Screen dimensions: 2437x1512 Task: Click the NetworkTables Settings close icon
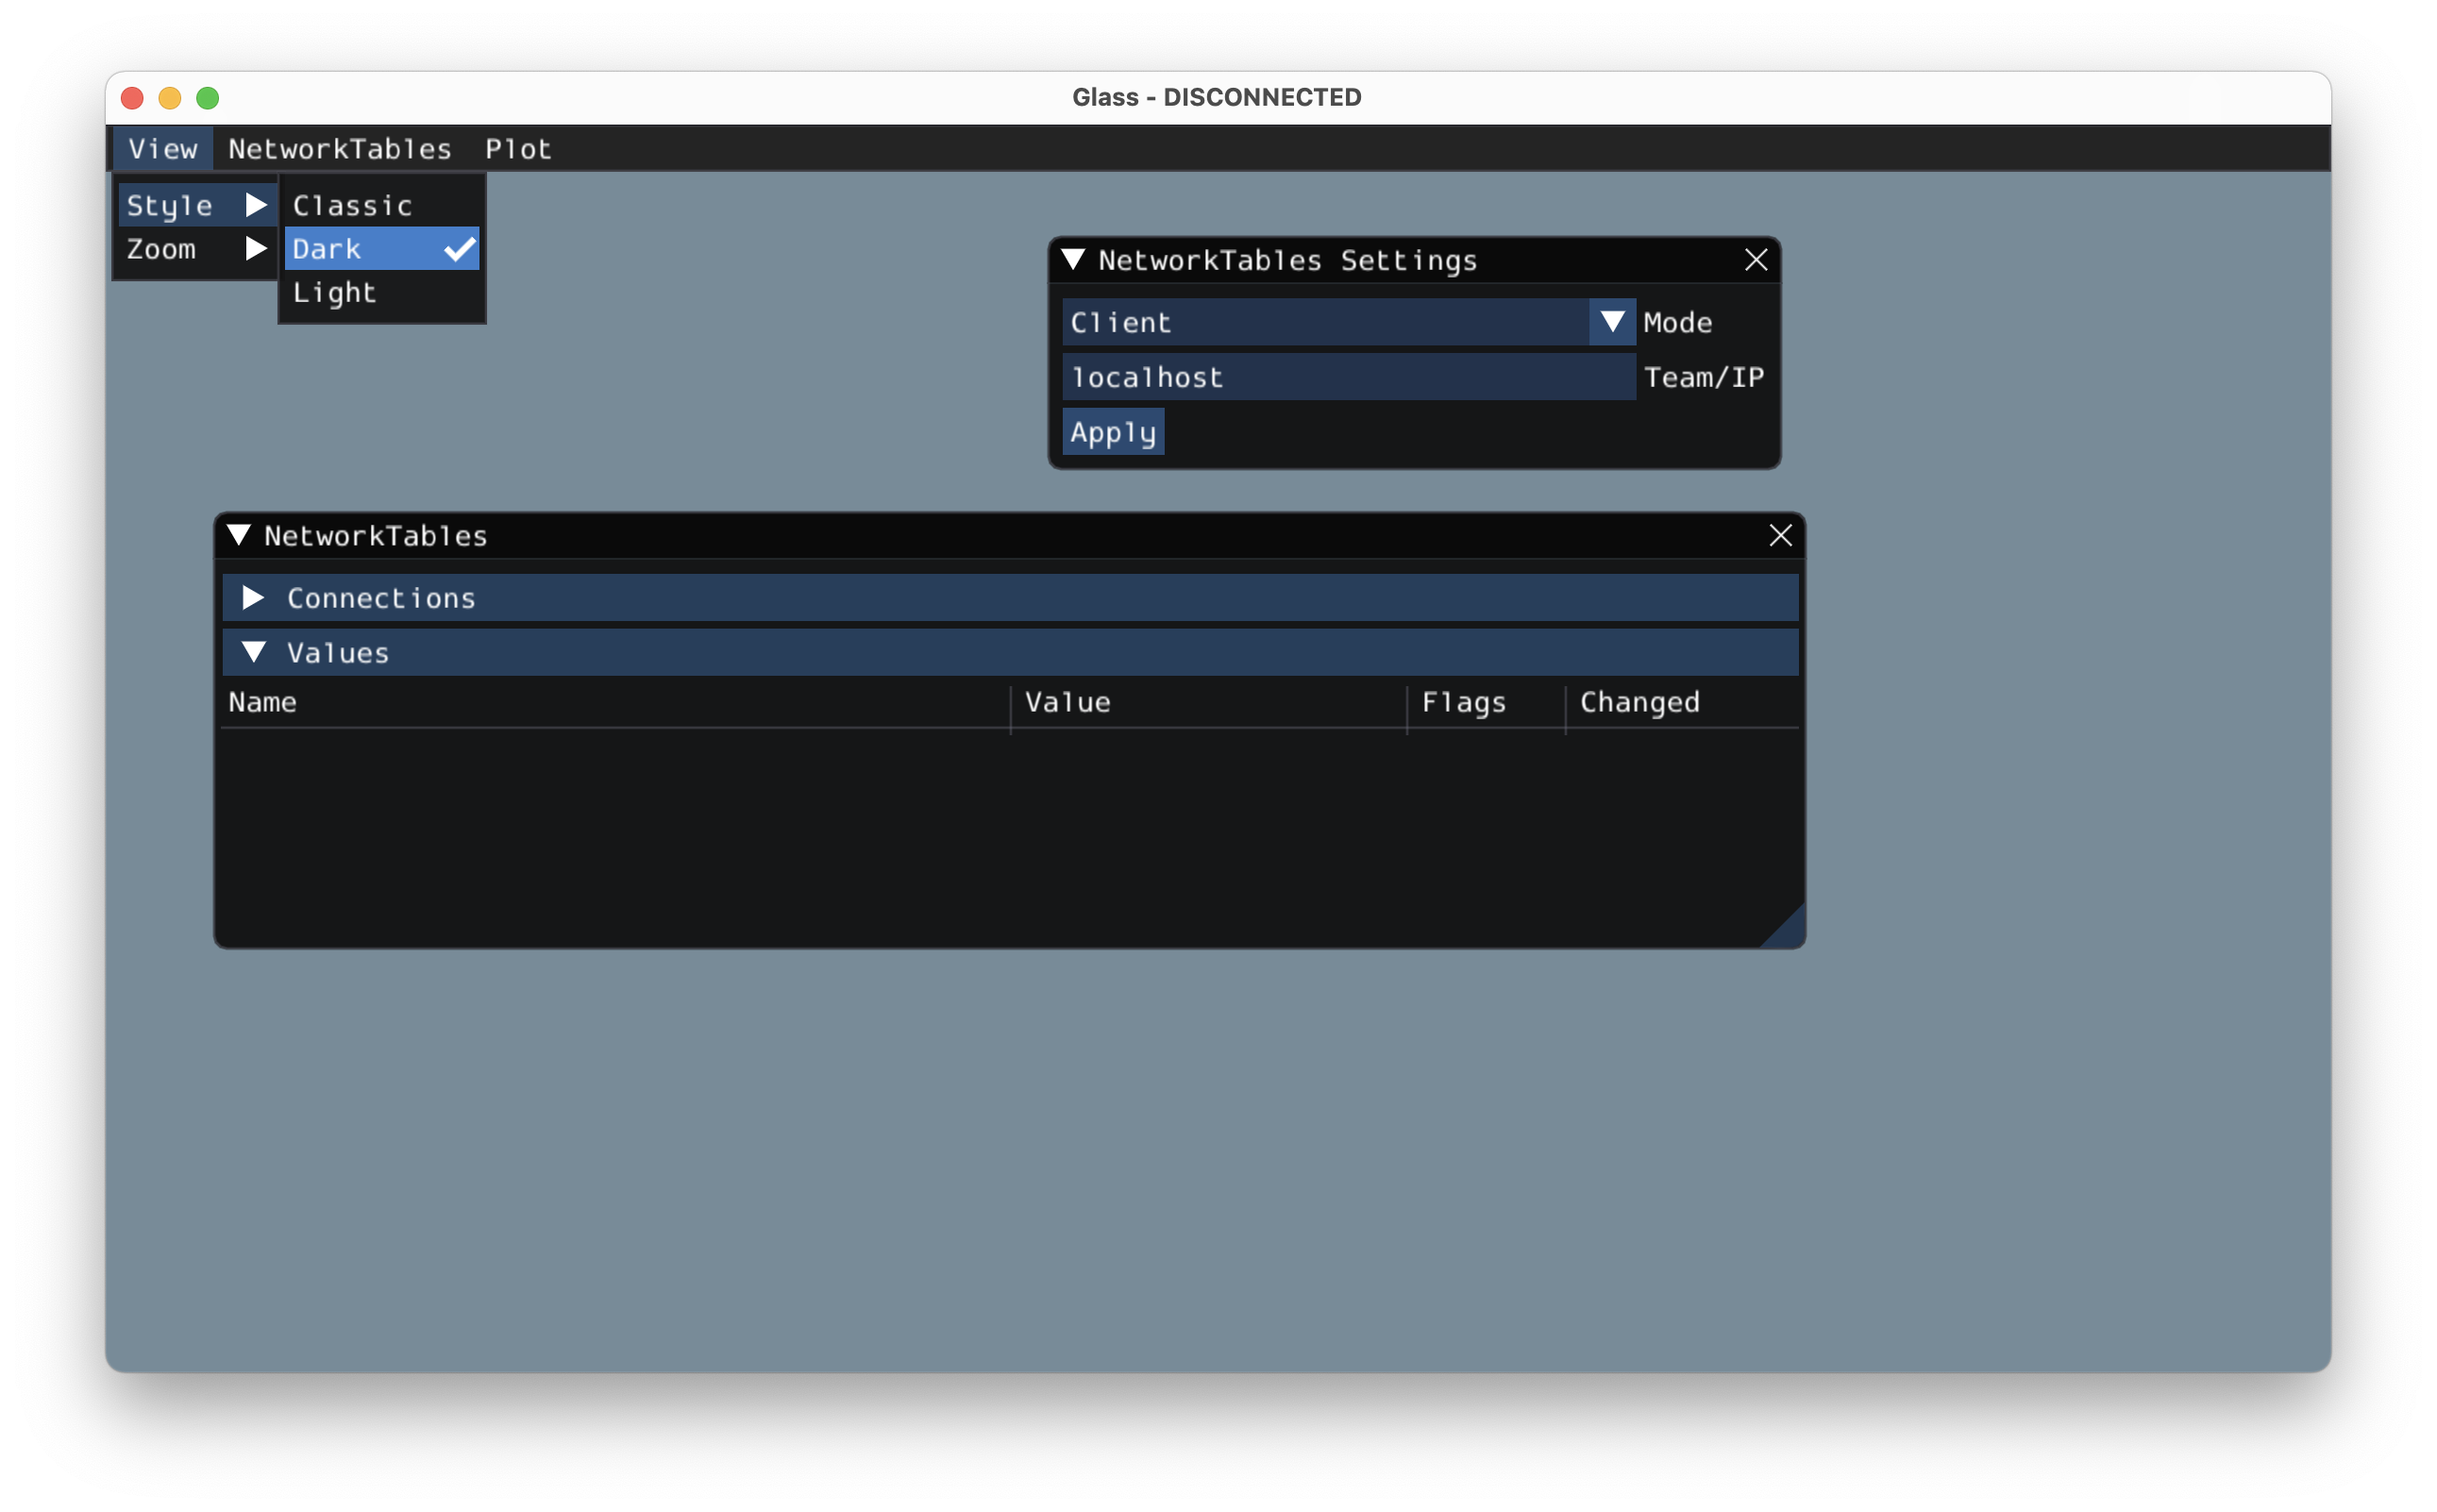[x=1756, y=260]
